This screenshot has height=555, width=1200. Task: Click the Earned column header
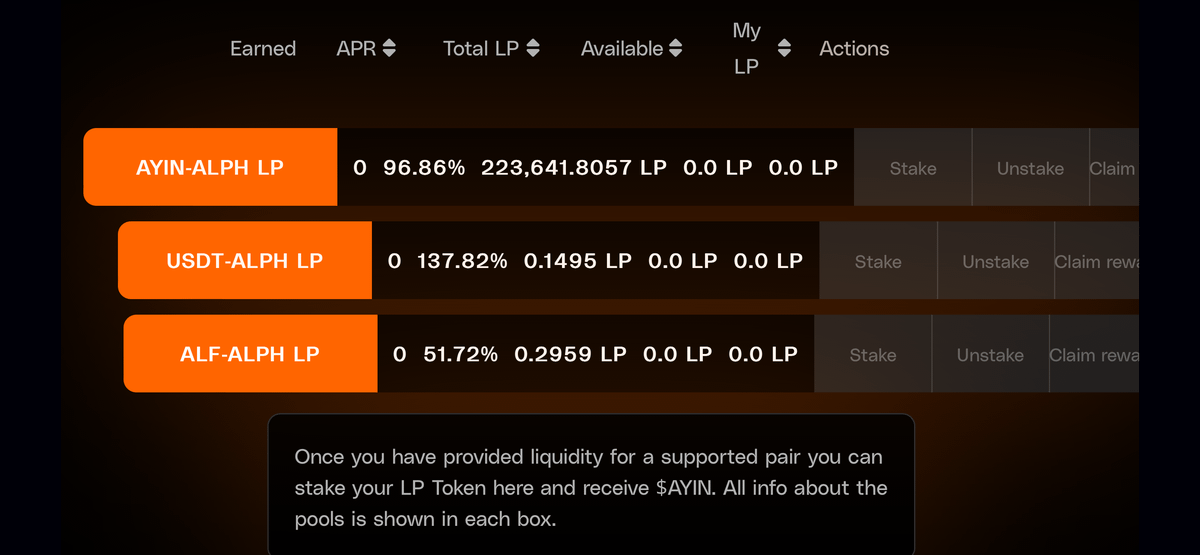(x=263, y=48)
